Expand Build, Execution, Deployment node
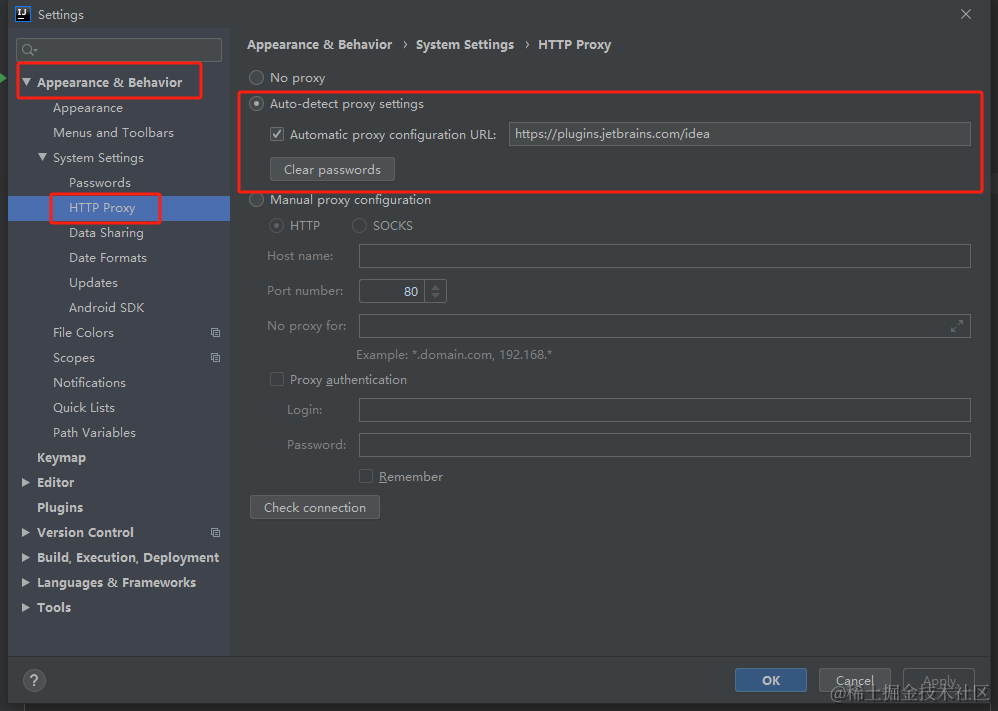The height and width of the screenshot is (711, 998). point(26,557)
